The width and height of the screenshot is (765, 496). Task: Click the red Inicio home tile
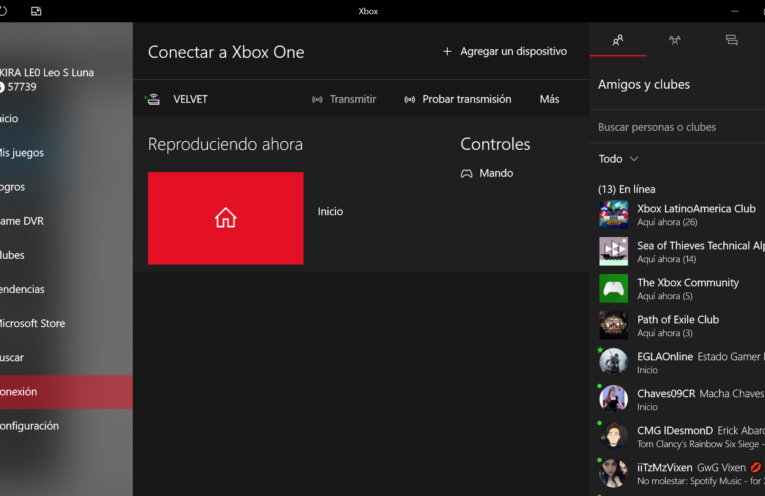tap(225, 218)
